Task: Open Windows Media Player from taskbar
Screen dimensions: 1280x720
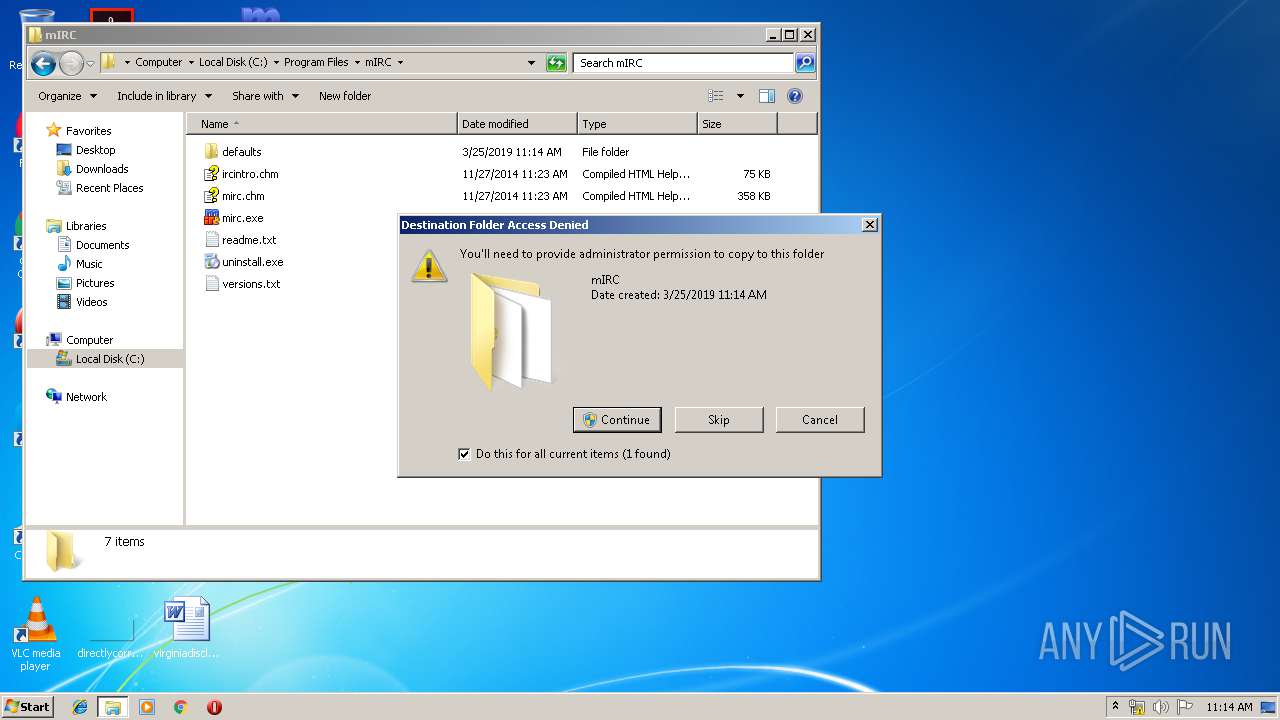Action: [x=147, y=707]
